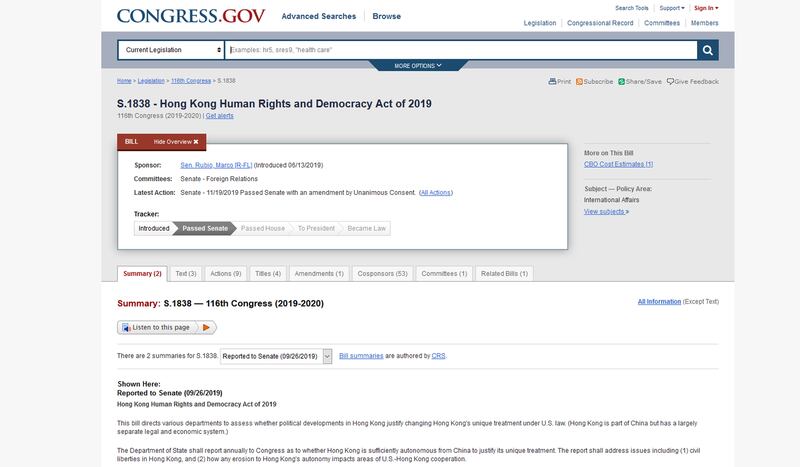Open the Current Legislation dropdown

[171, 49]
